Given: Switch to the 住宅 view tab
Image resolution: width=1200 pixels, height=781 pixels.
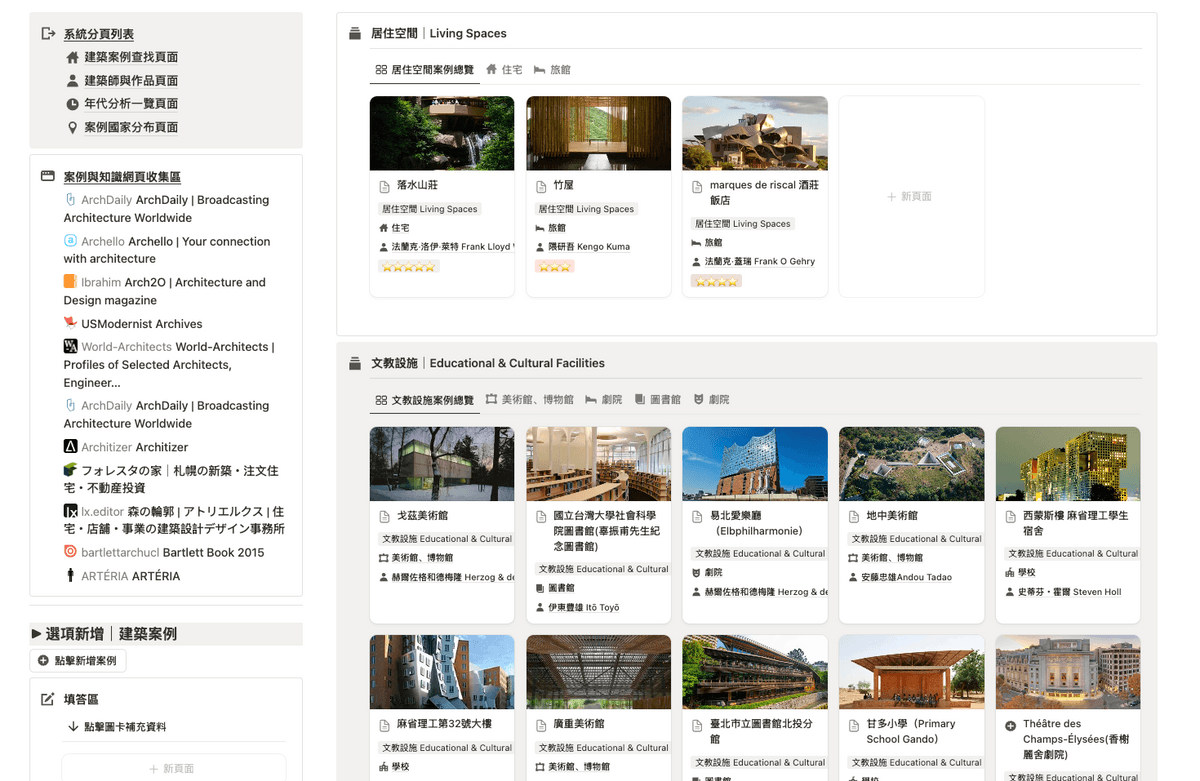Looking at the screenshot, I should [x=504, y=70].
